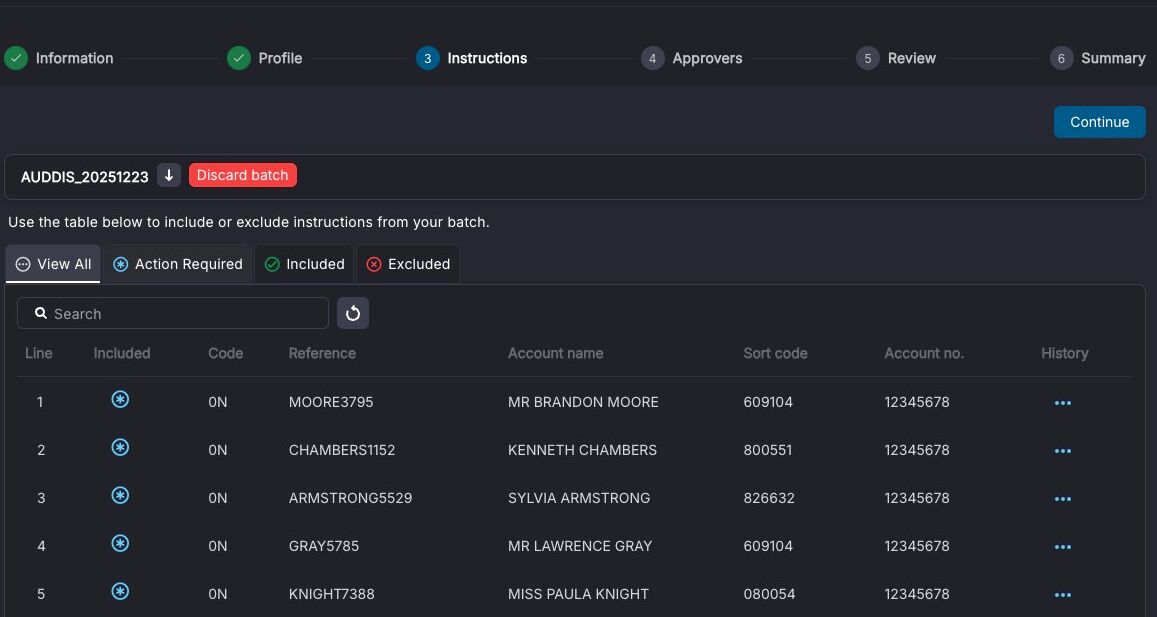Viewport: 1157px width, 617px height.
Task: Switch to the Excluded tab
Action: 408,264
